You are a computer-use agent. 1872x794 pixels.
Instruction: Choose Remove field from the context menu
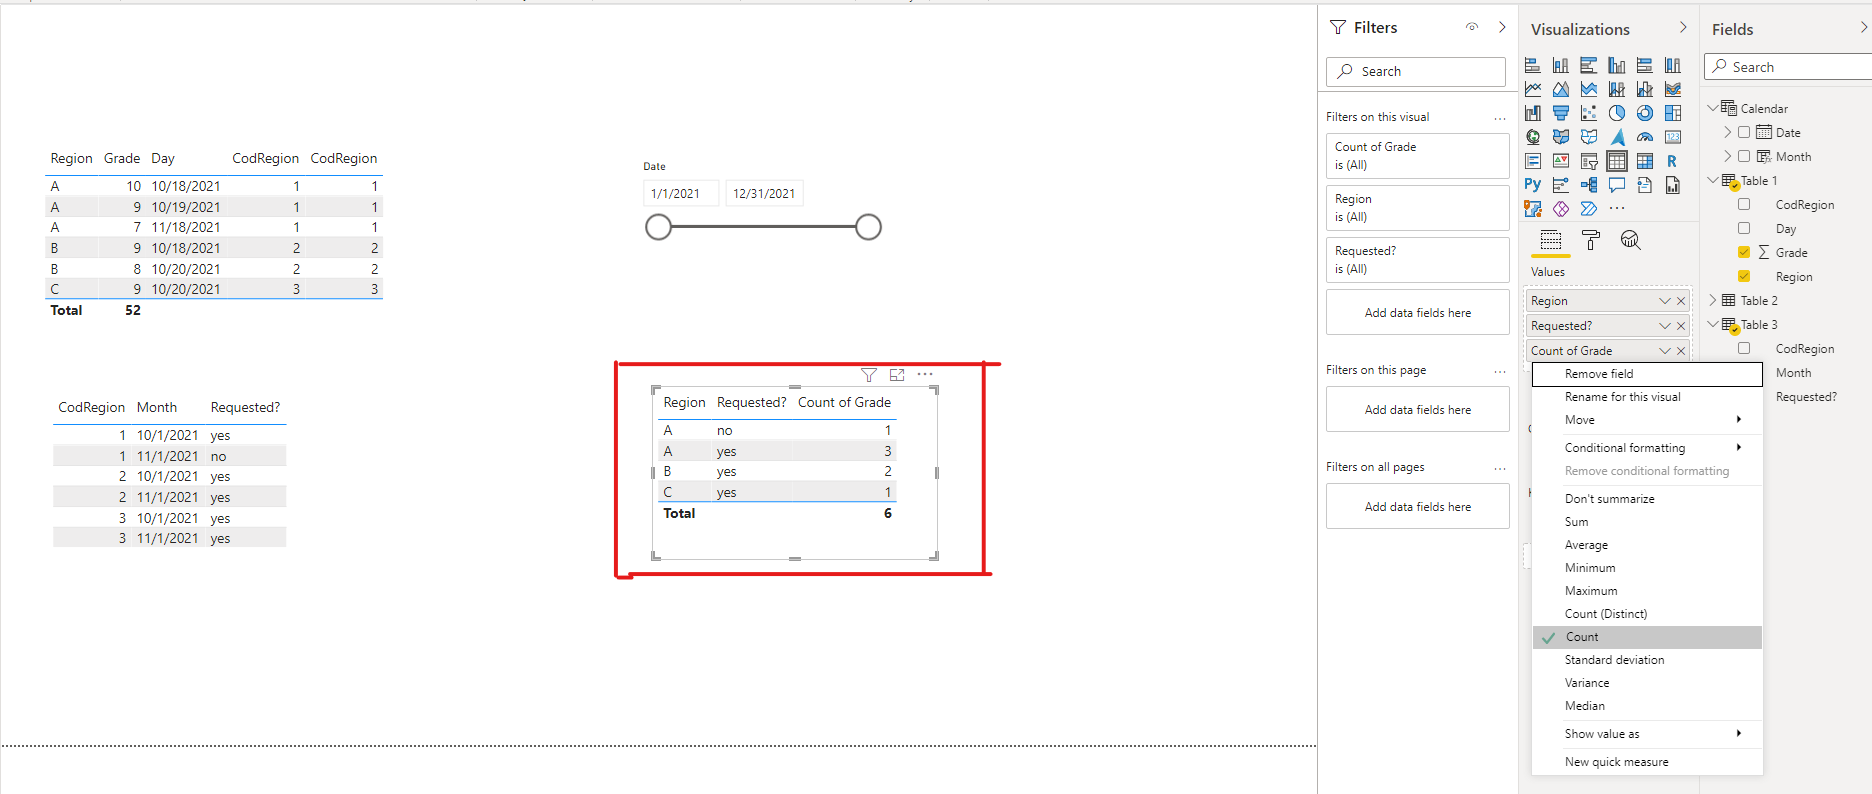pos(1647,374)
